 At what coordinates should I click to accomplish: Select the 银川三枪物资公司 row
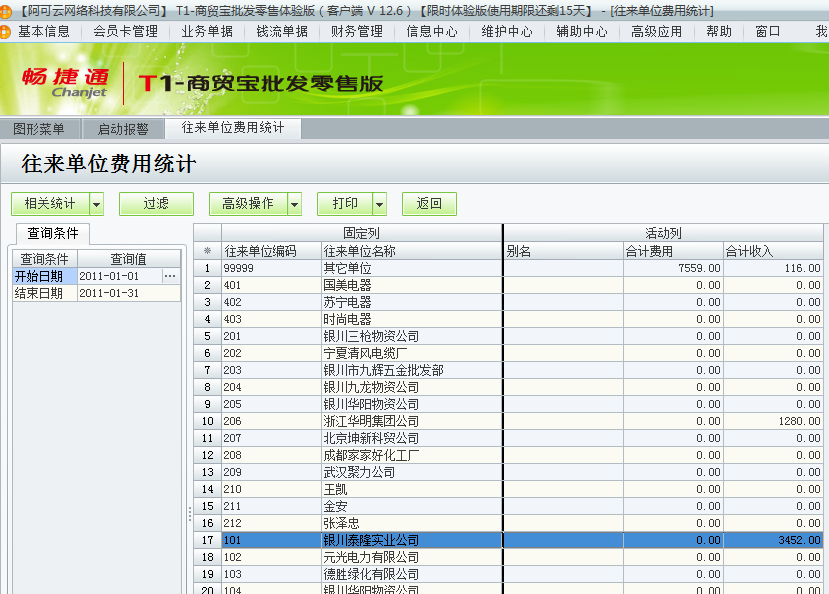click(509, 336)
